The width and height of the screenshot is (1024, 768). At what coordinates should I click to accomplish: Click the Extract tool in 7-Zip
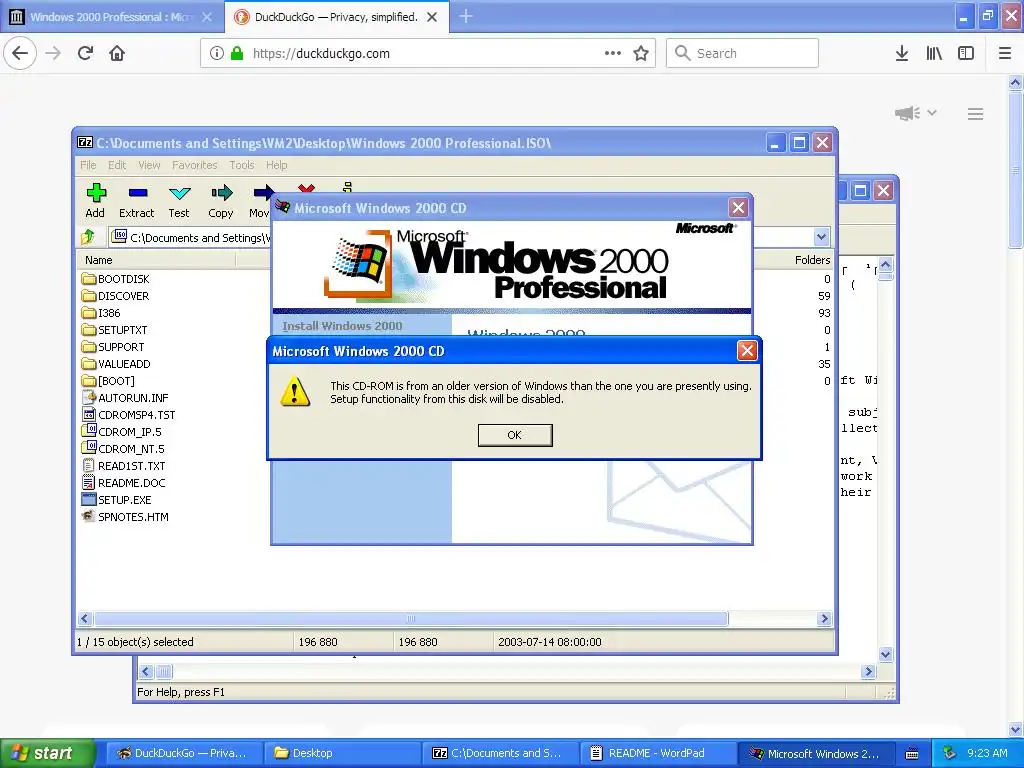coord(137,200)
